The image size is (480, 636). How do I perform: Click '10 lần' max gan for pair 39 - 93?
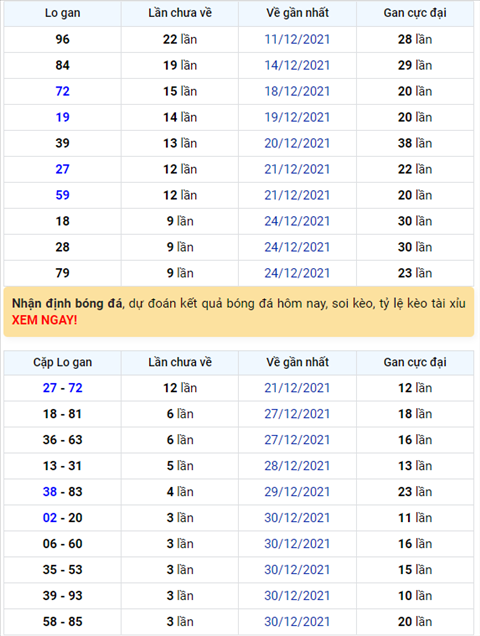[x=415, y=595]
